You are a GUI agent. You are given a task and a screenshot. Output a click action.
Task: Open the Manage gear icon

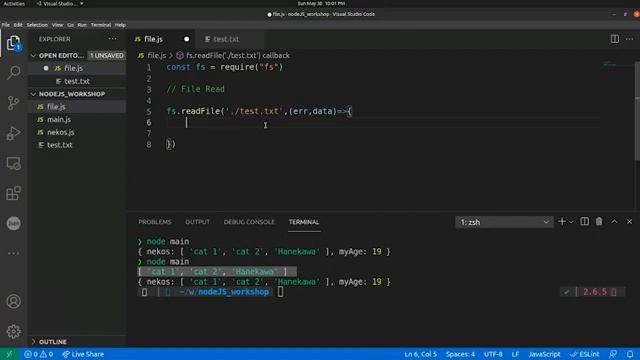click(13, 331)
